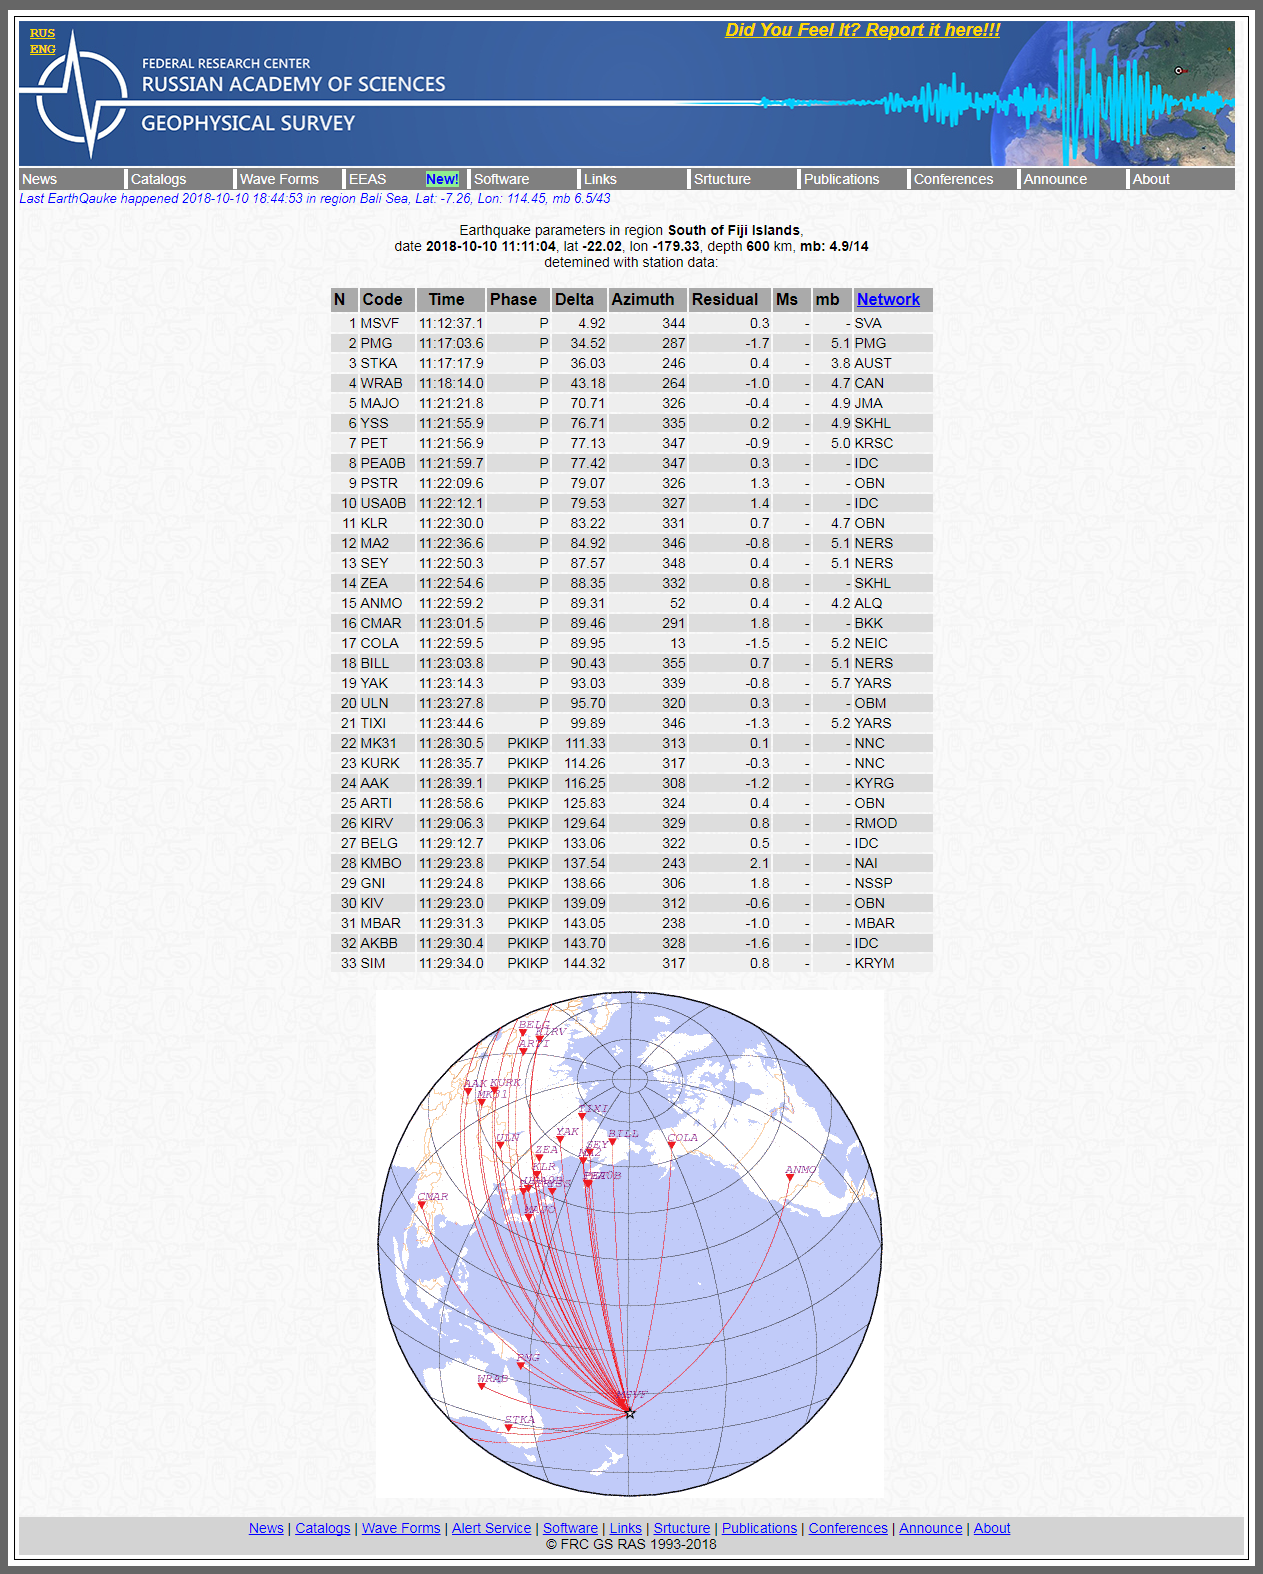The height and width of the screenshot is (1574, 1263).
Task: Open the footer Software link
Action: [570, 1528]
